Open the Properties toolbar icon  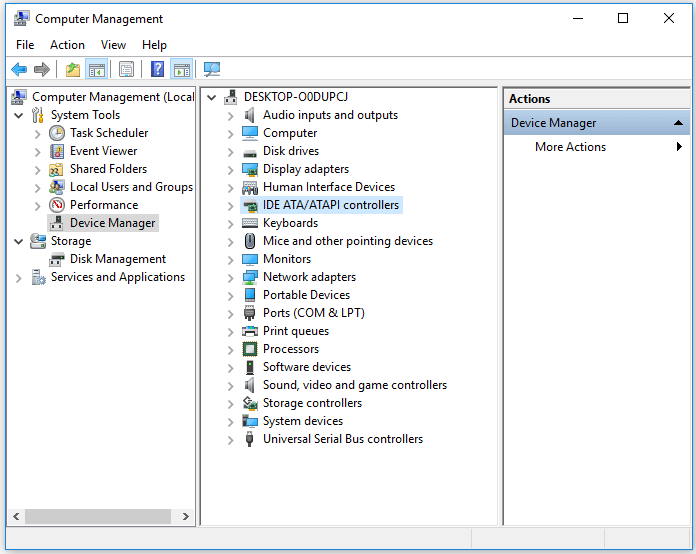tap(126, 69)
